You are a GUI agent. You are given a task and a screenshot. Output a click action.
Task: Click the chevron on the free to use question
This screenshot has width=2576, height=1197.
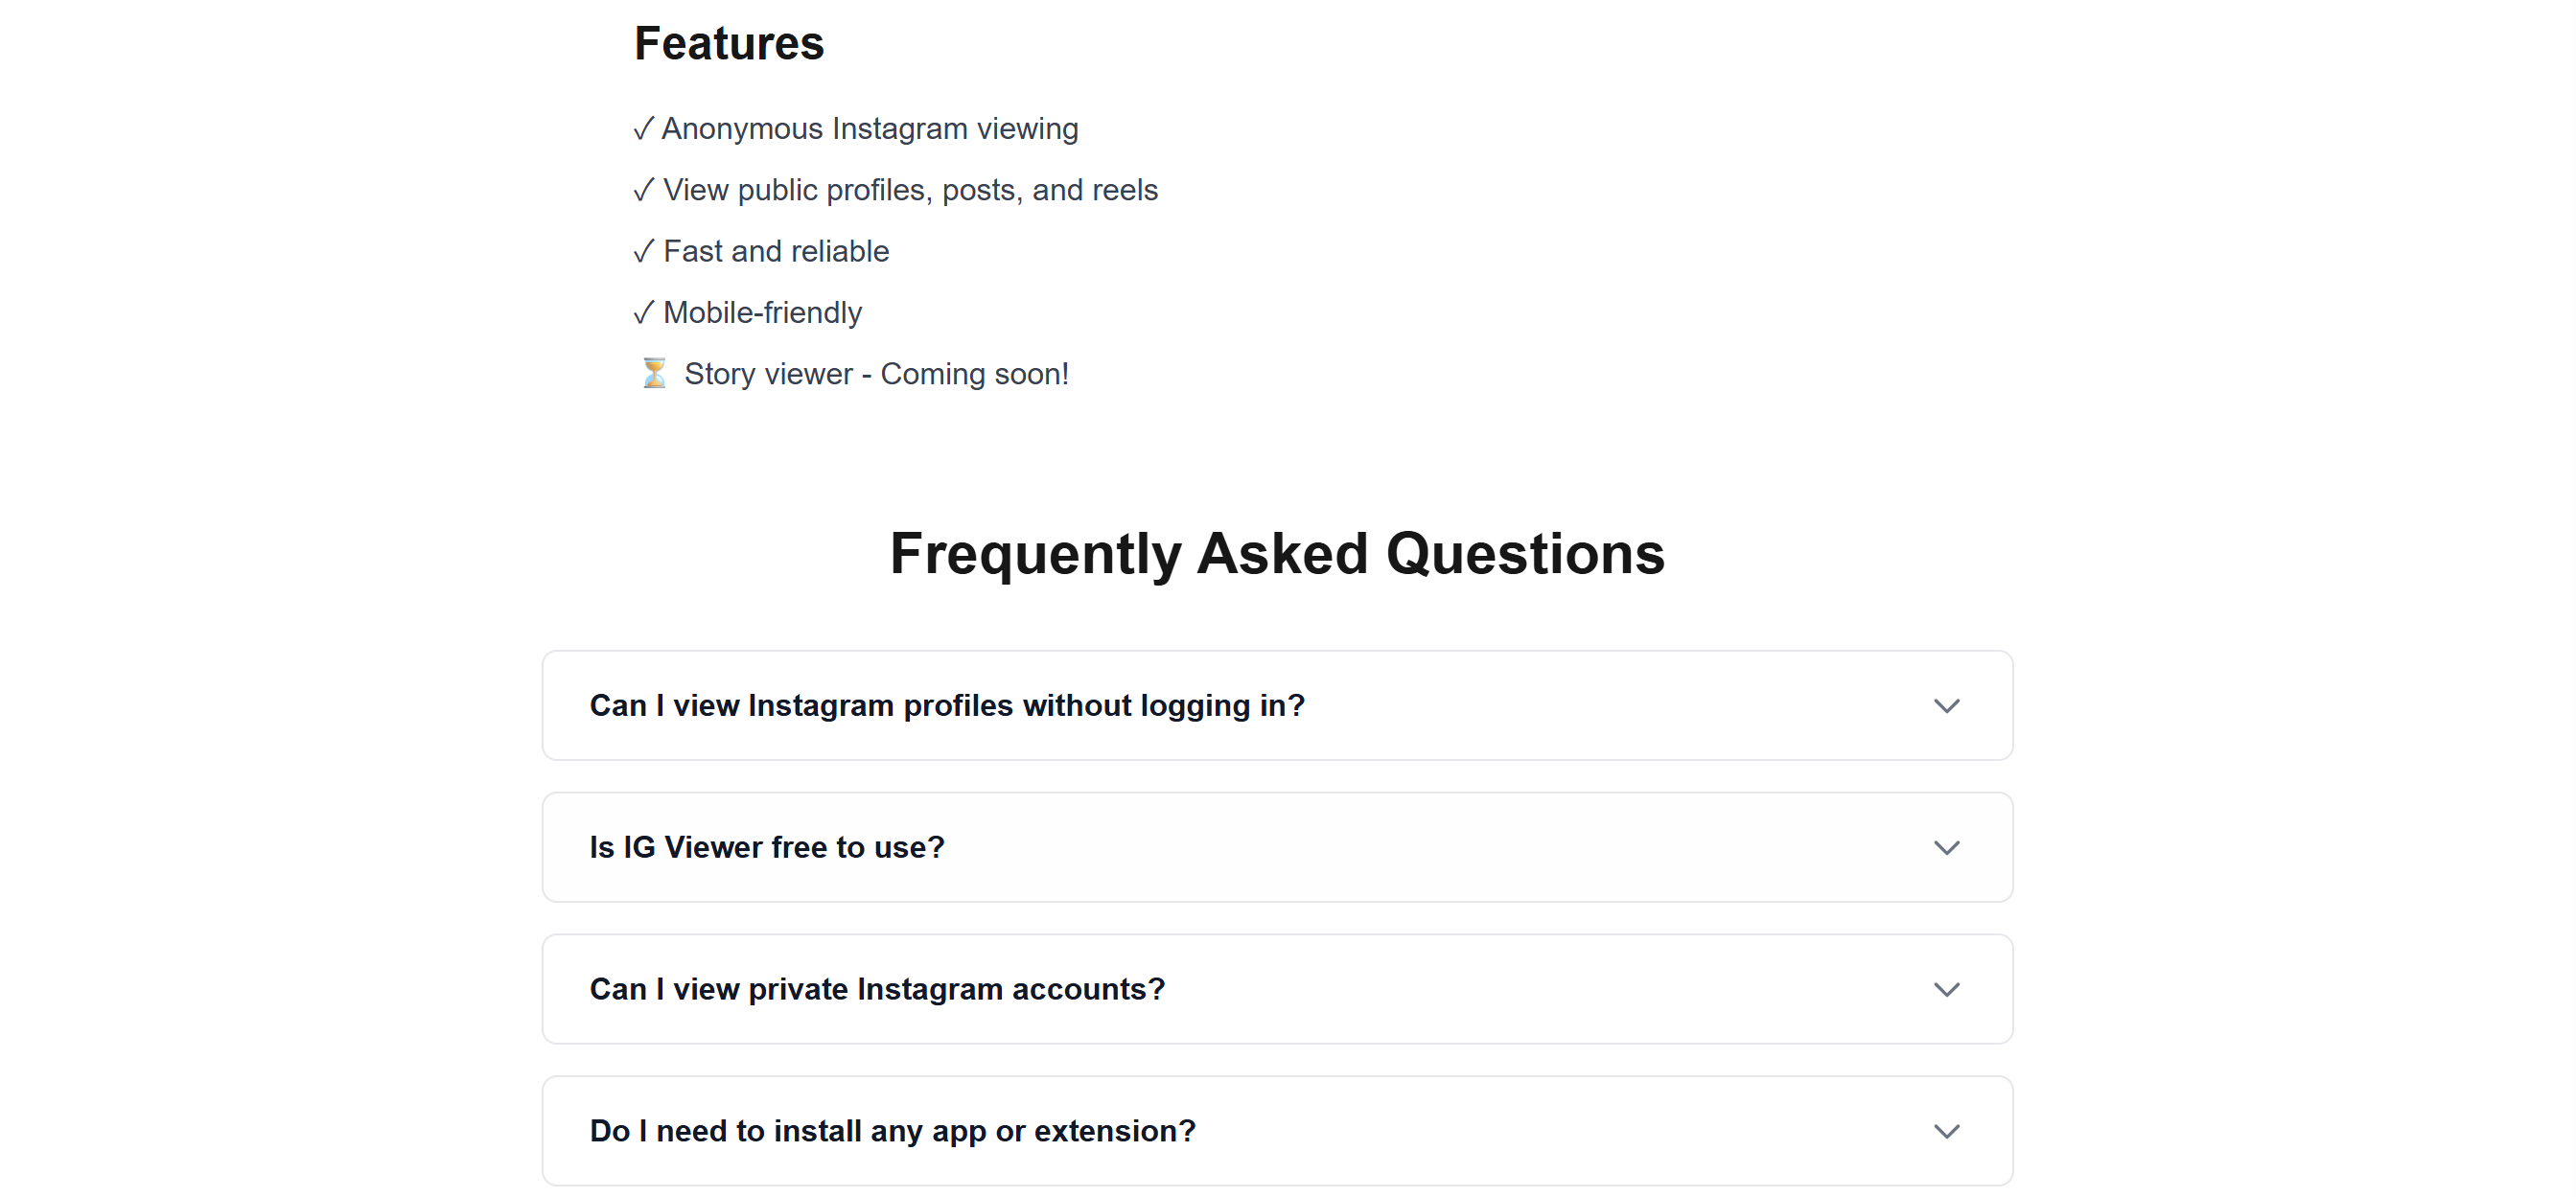(1946, 847)
